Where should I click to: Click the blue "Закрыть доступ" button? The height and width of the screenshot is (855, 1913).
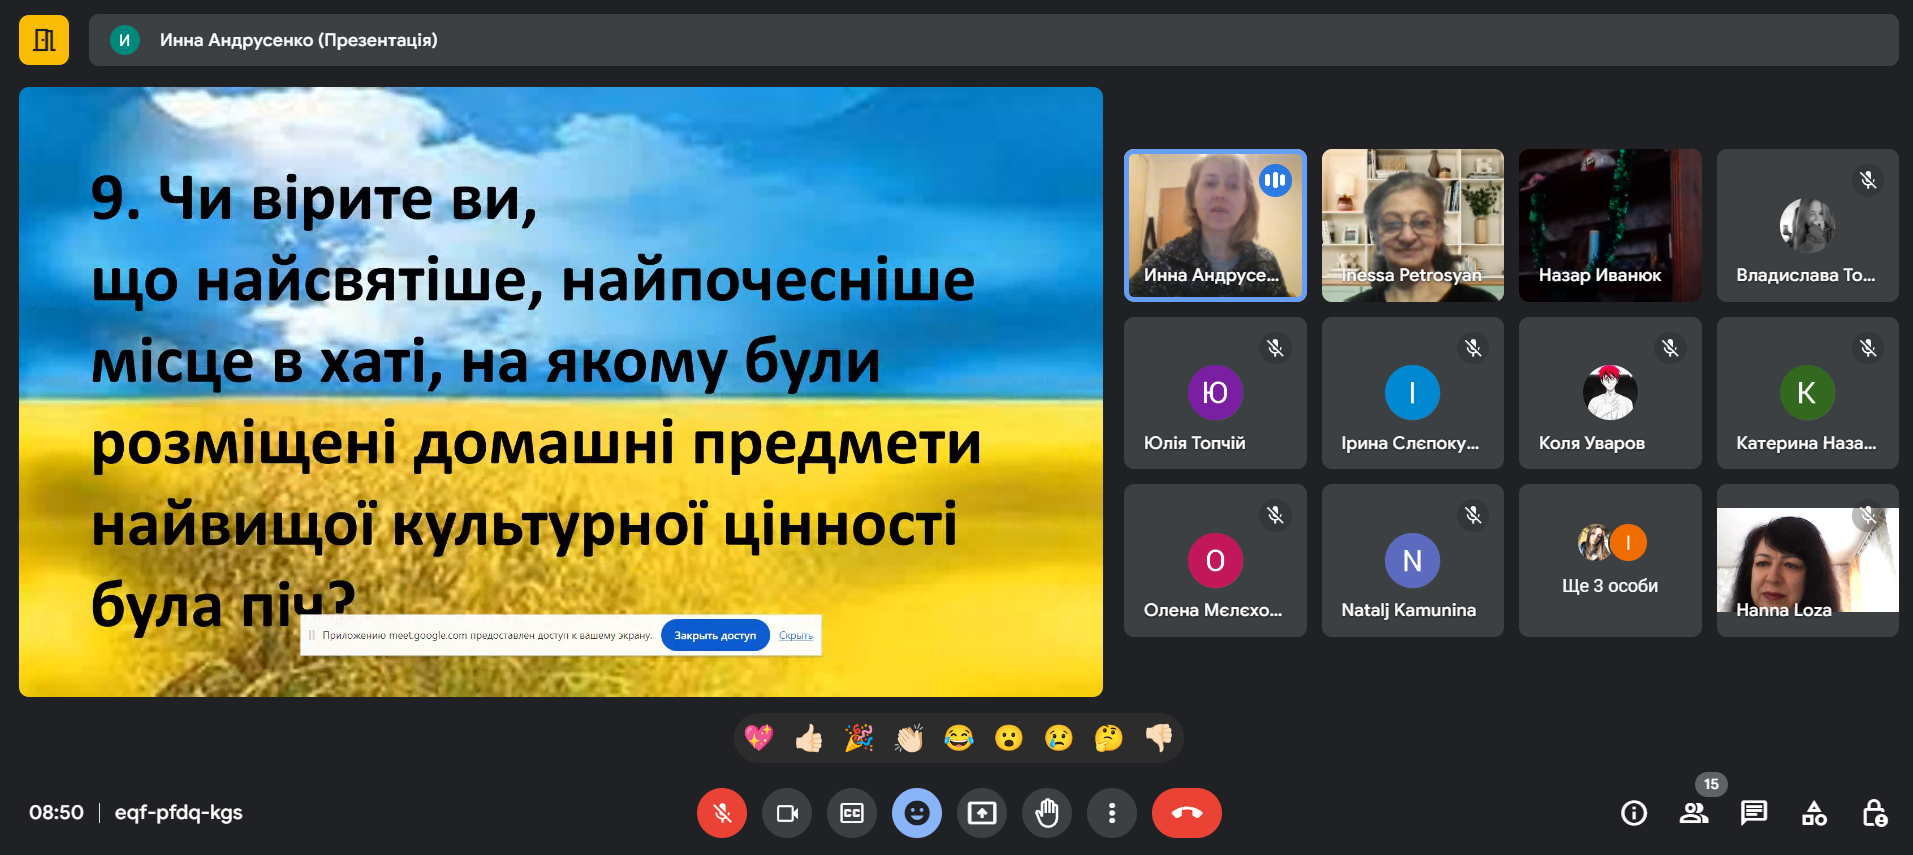click(x=715, y=635)
